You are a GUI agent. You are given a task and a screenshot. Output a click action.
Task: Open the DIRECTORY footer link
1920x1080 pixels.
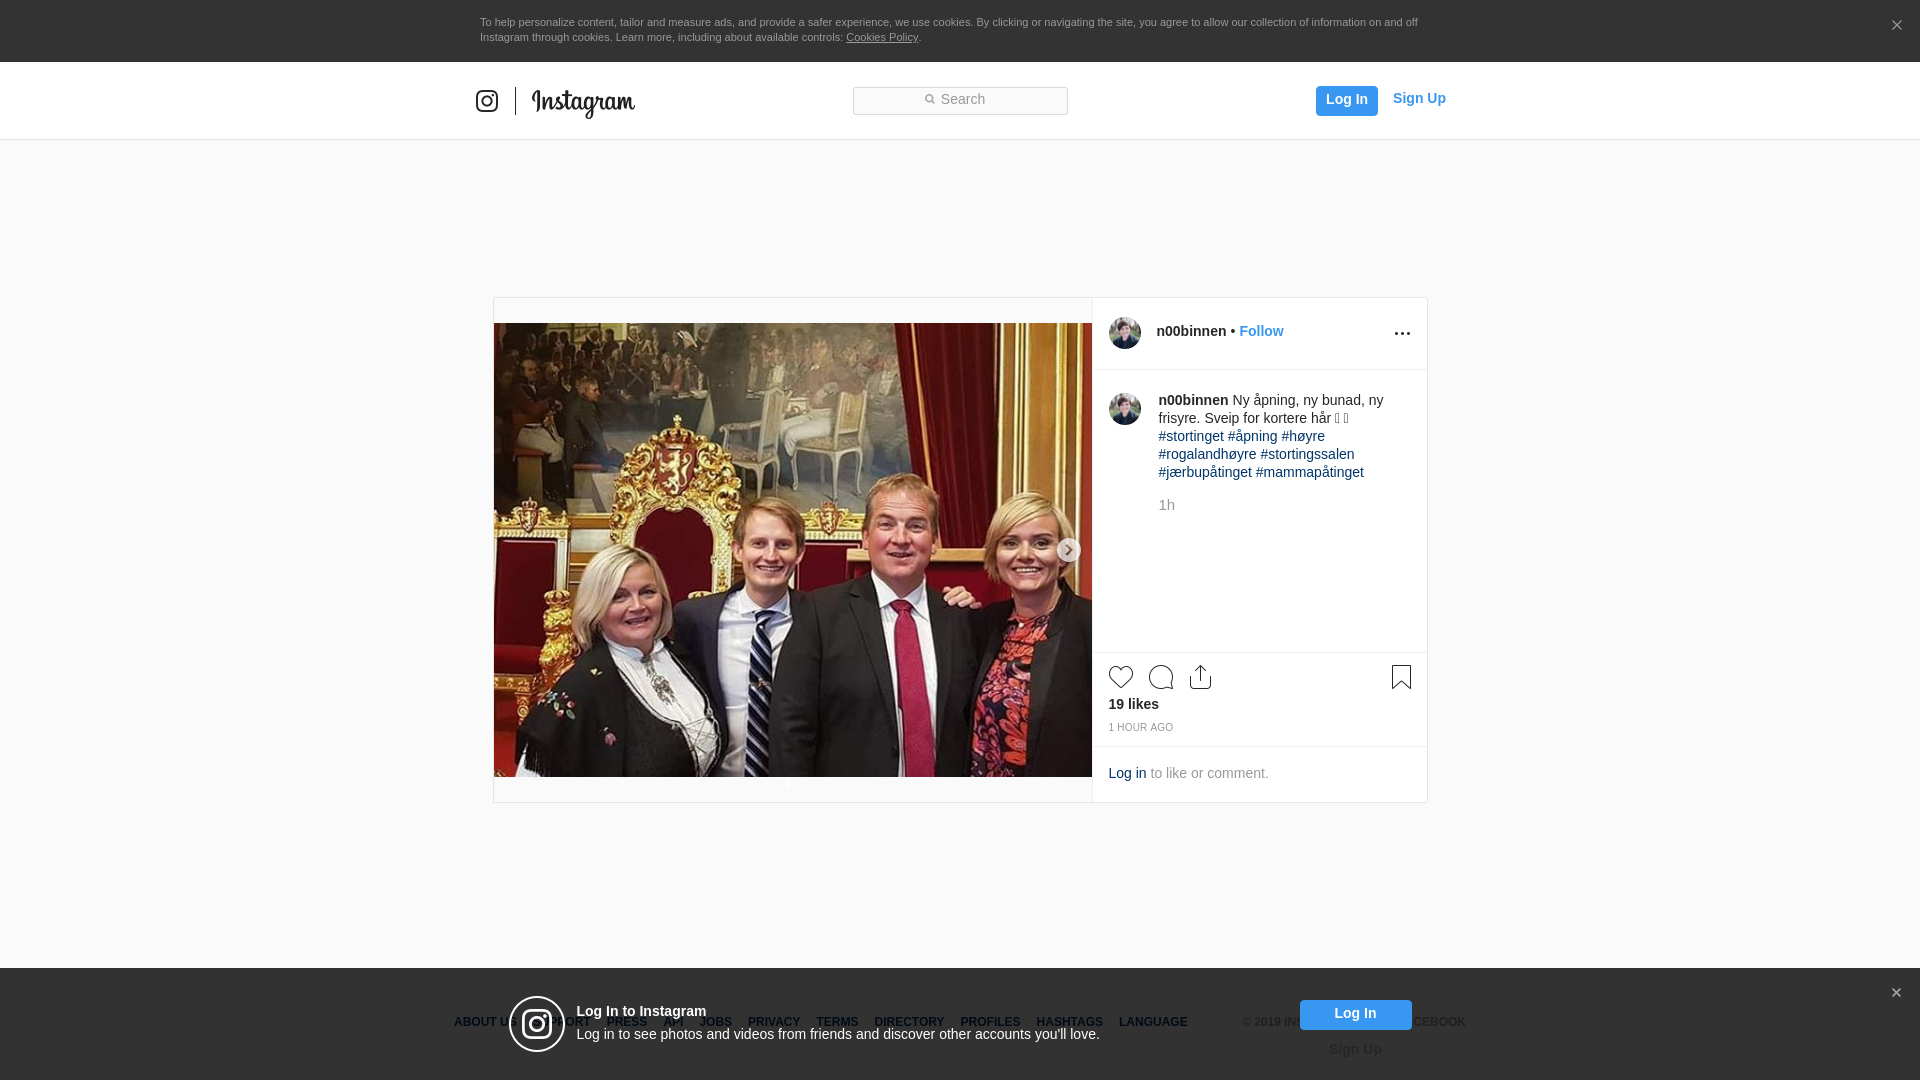pos(909,1022)
